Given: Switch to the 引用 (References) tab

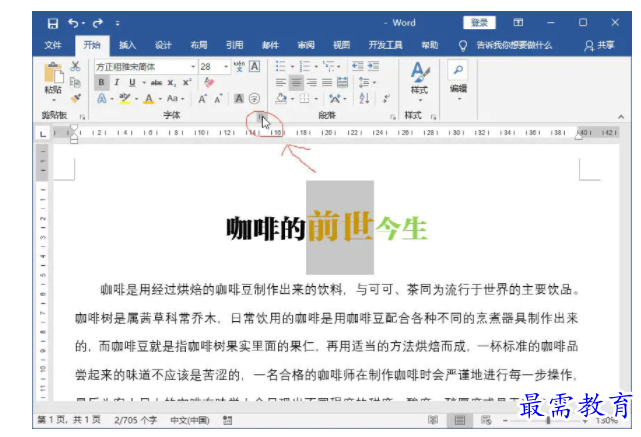Looking at the screenshot, I should pos(234,45).
